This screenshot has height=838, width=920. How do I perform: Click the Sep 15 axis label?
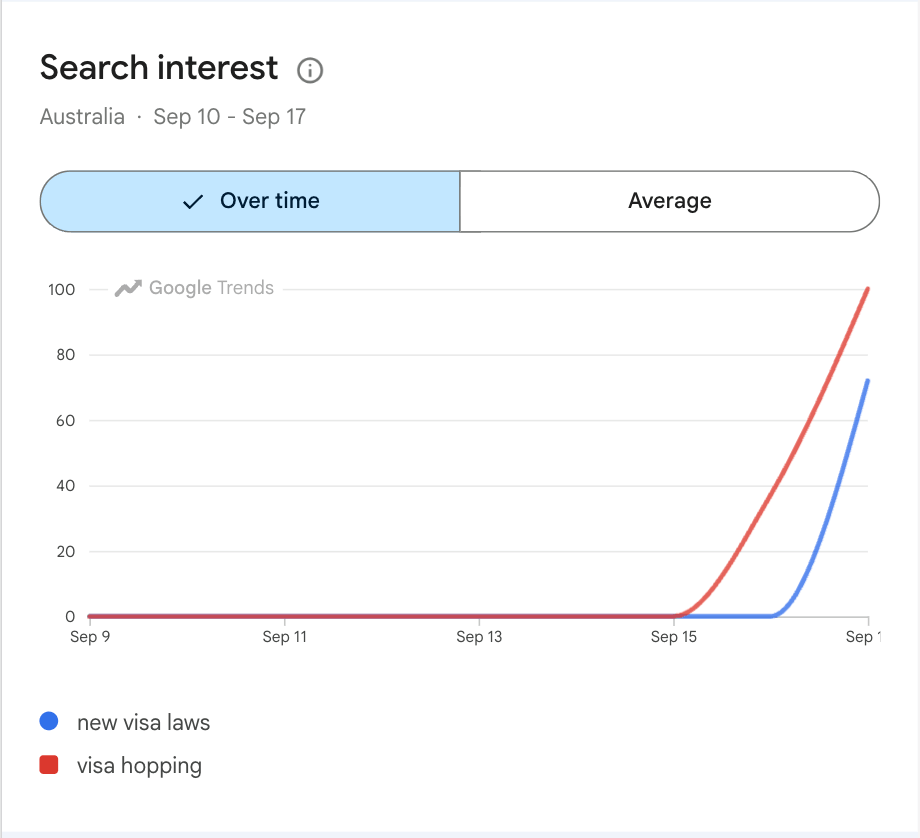tap(674, 637)
